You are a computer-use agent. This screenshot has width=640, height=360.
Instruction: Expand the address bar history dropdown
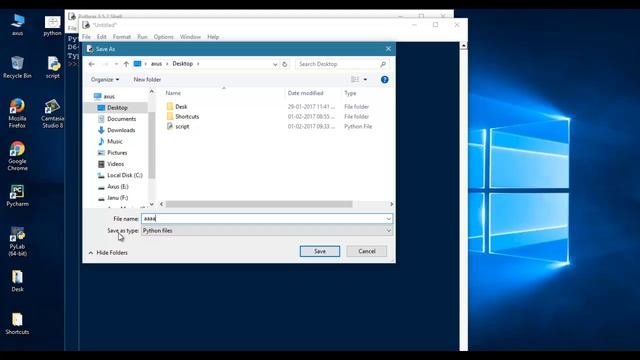pyautogui.click(x=275, y=64)
